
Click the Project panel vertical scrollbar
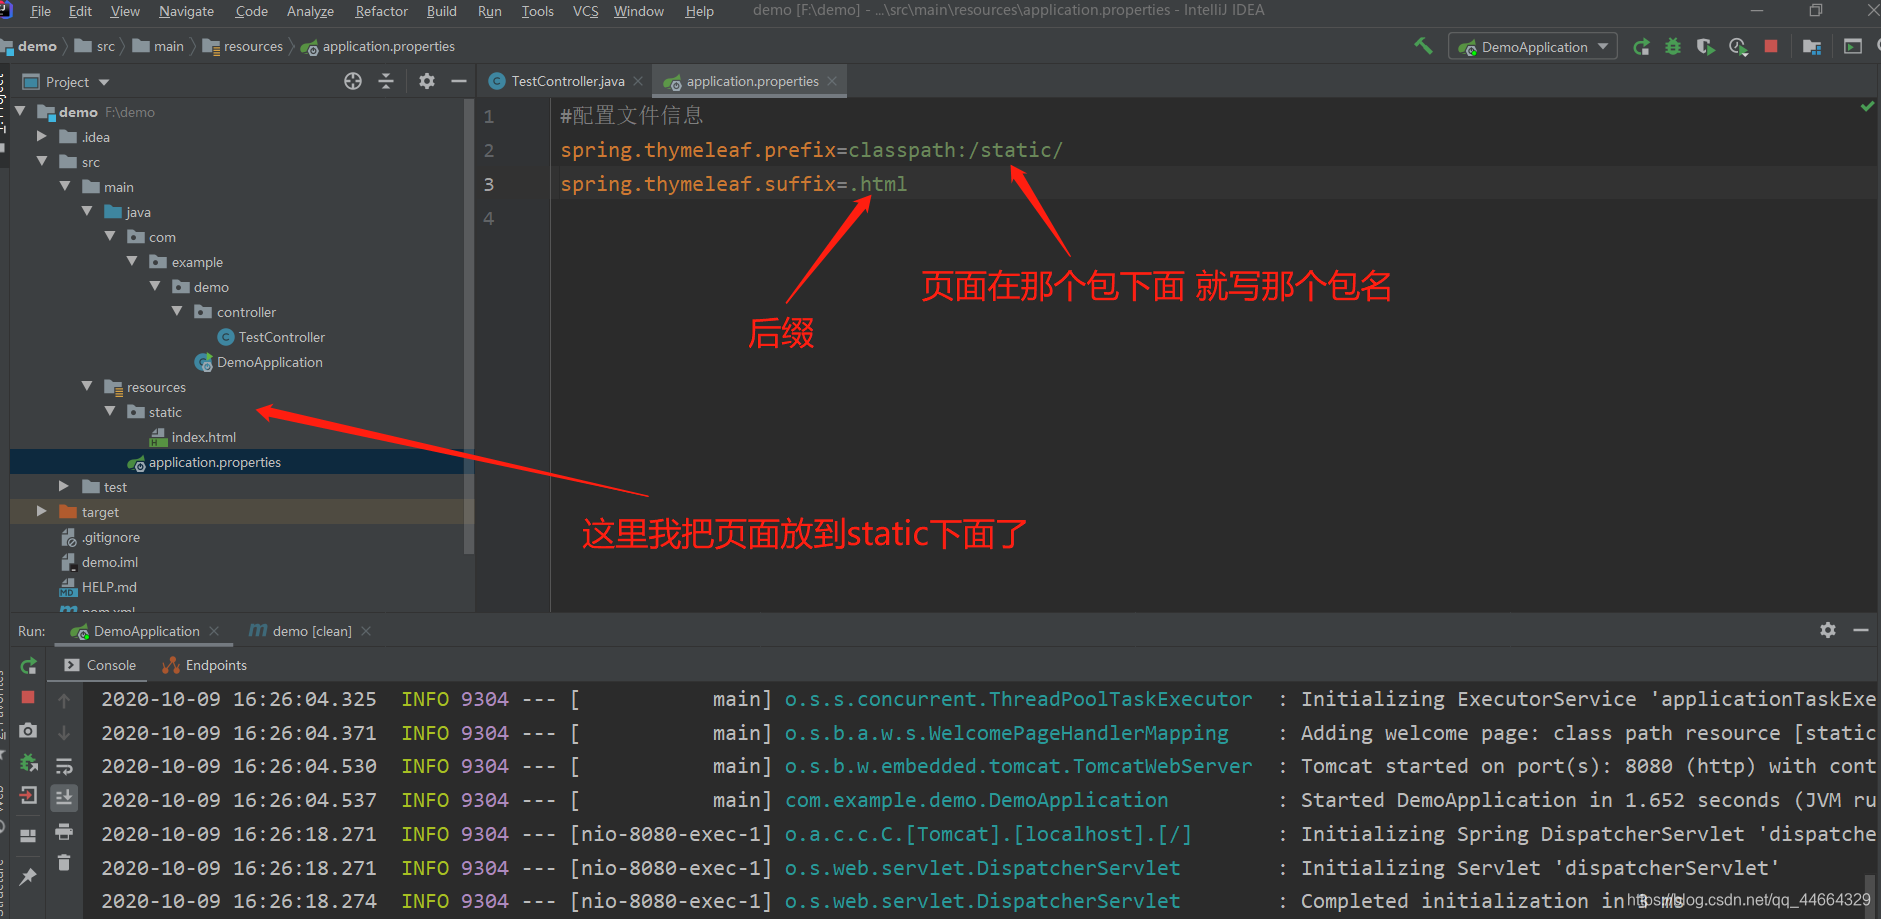pyautogui.click(x=469, y=325)
